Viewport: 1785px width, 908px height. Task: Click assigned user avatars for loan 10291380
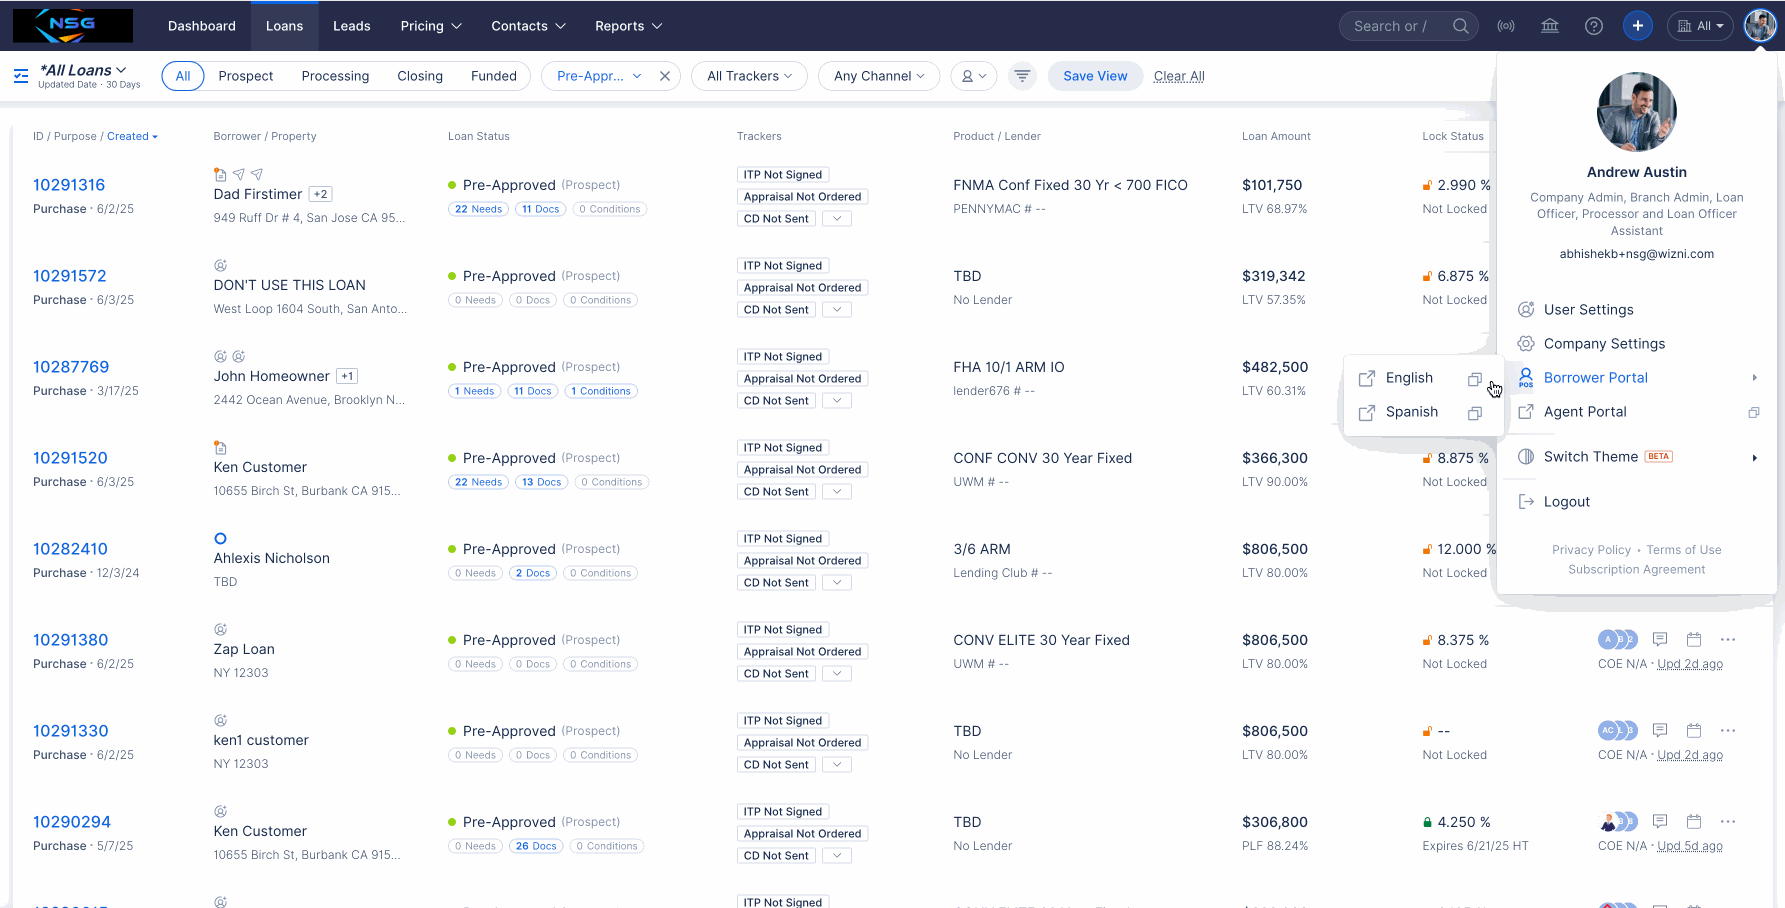[x=1617, y=639]
